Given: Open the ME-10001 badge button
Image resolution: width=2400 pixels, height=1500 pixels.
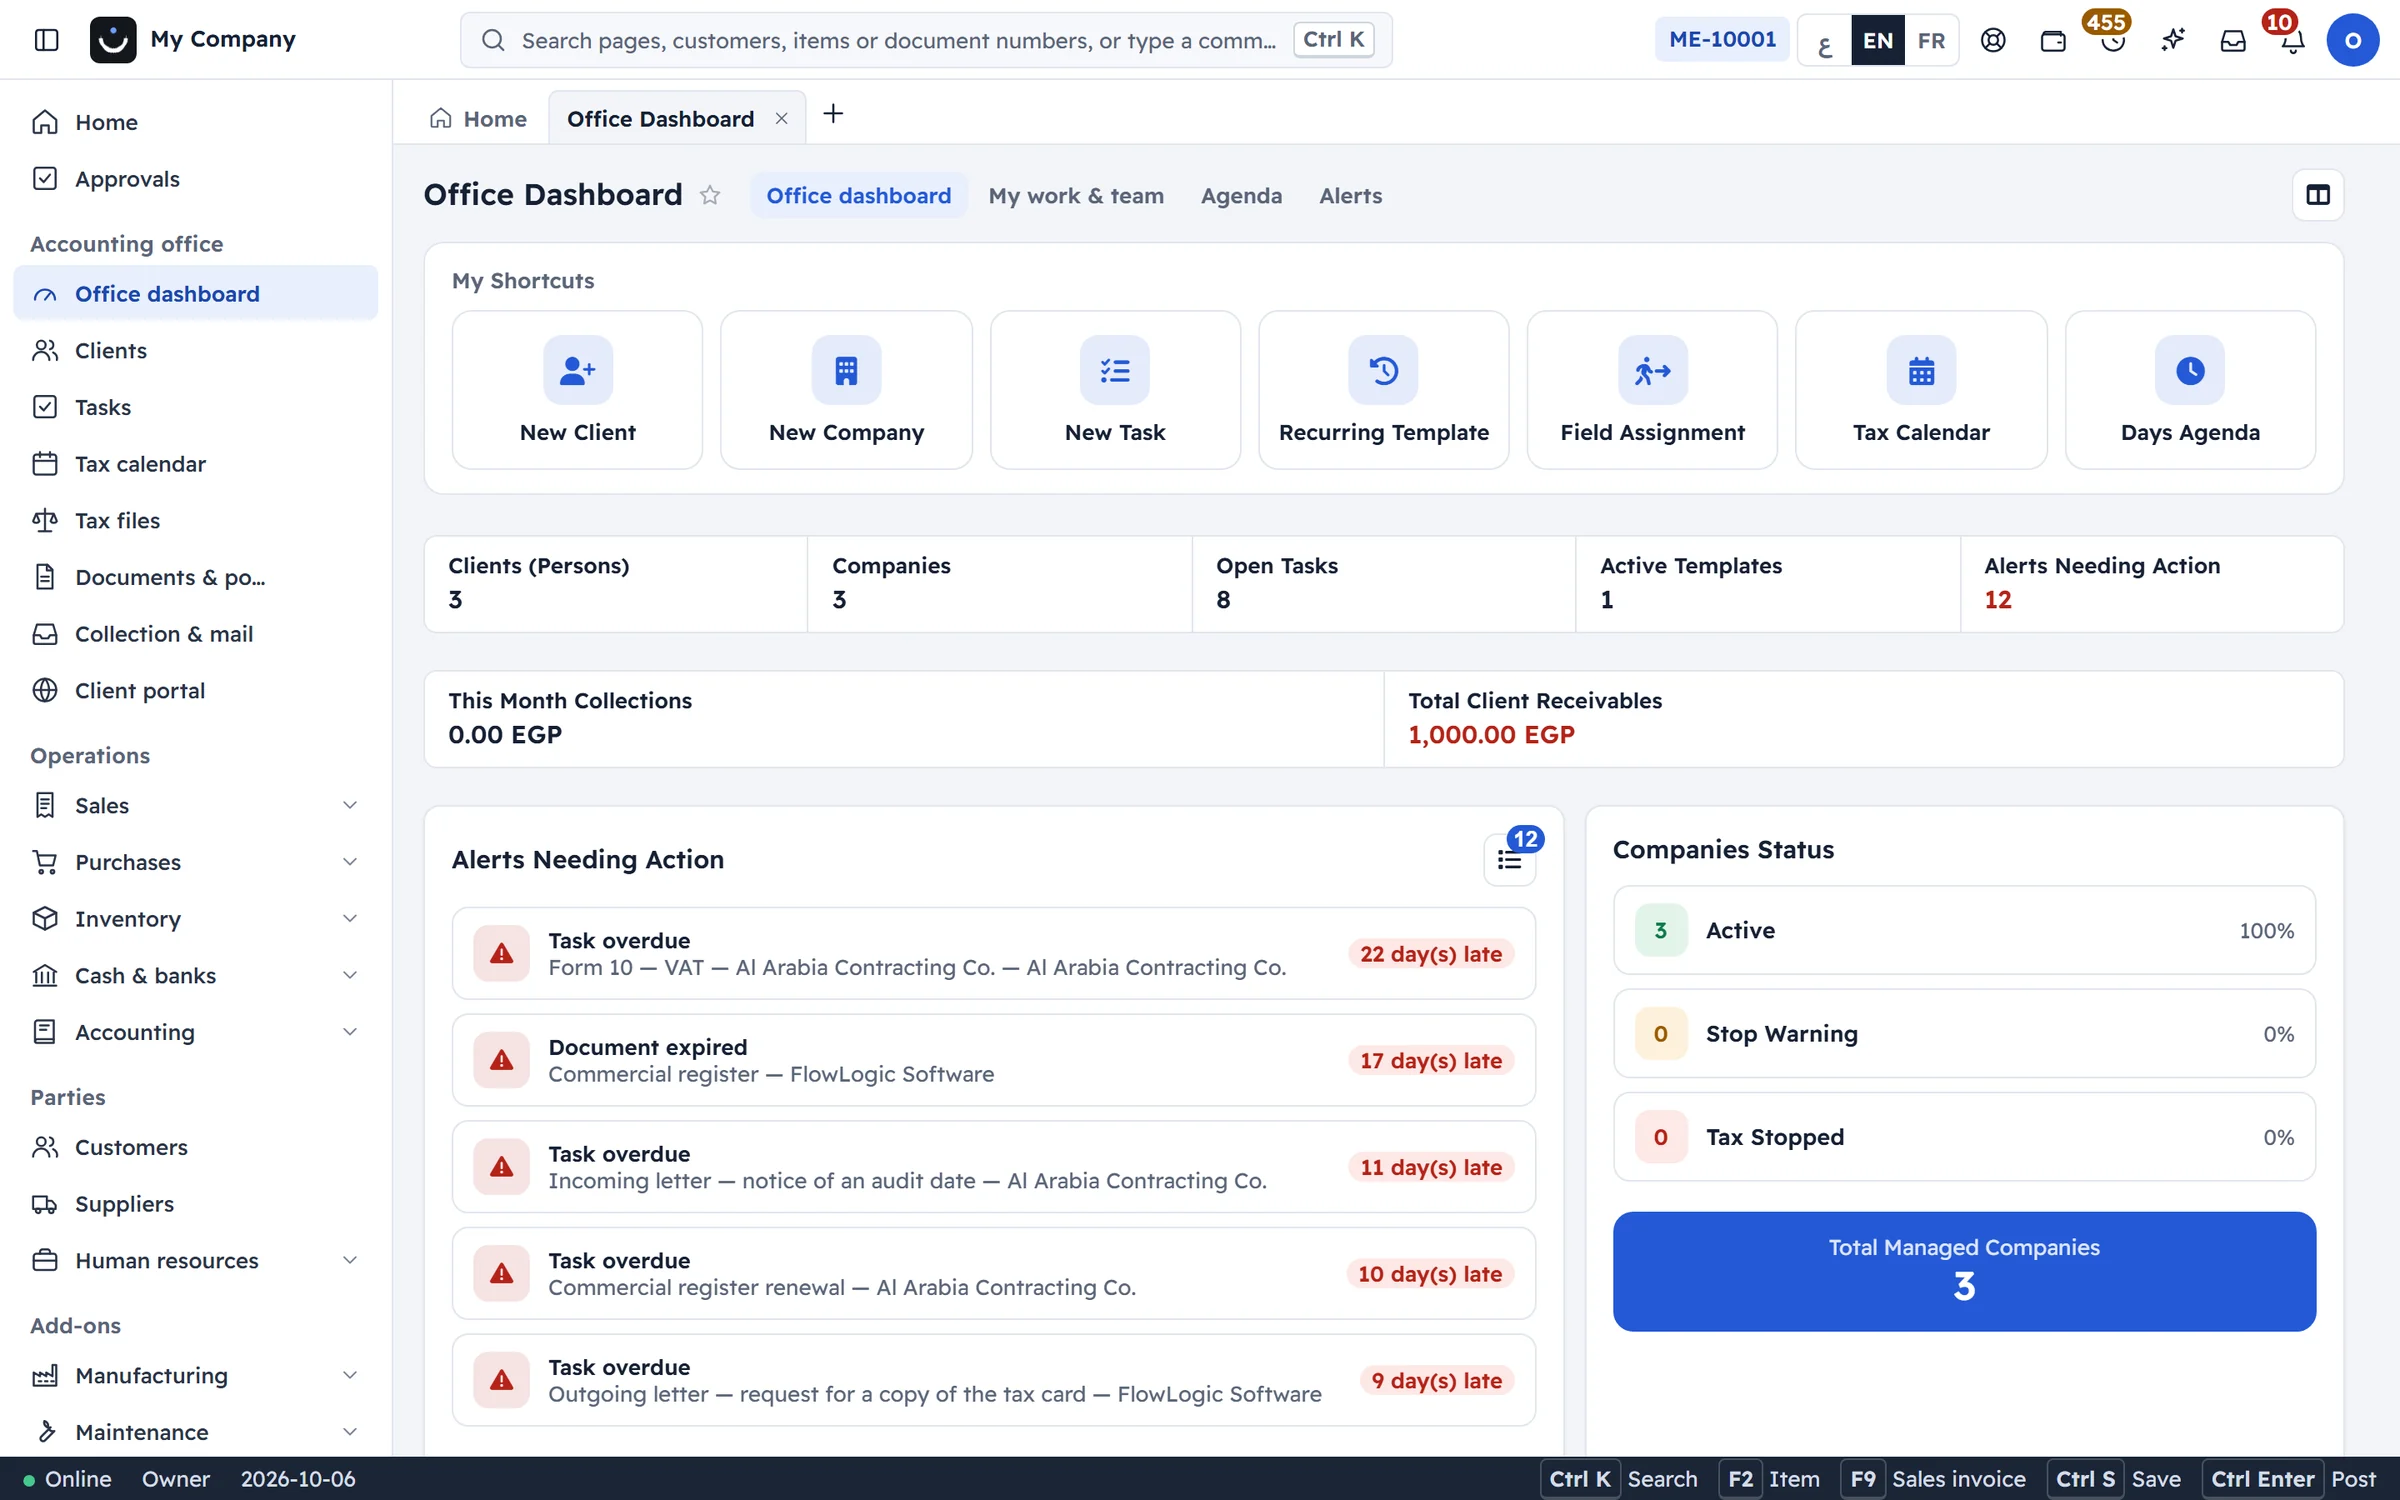Looking at the screenshot, I should click(1722, 40).
